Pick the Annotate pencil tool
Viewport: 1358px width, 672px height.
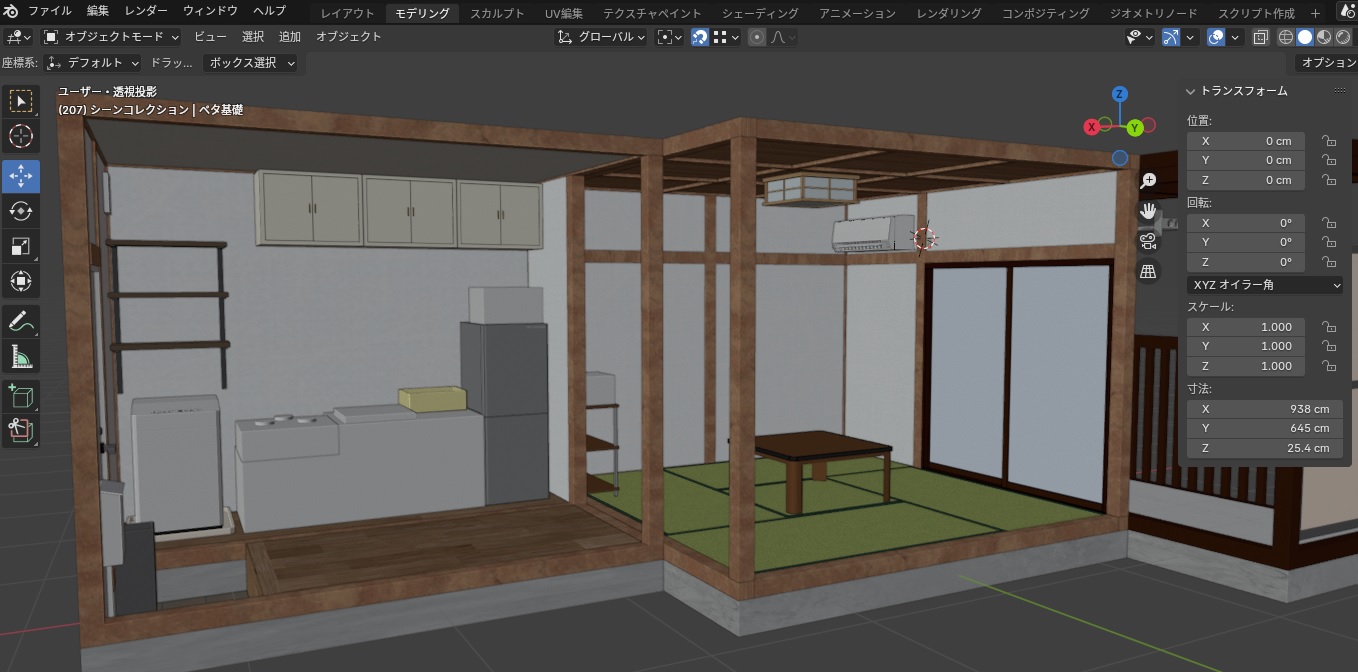click(20, 320)
